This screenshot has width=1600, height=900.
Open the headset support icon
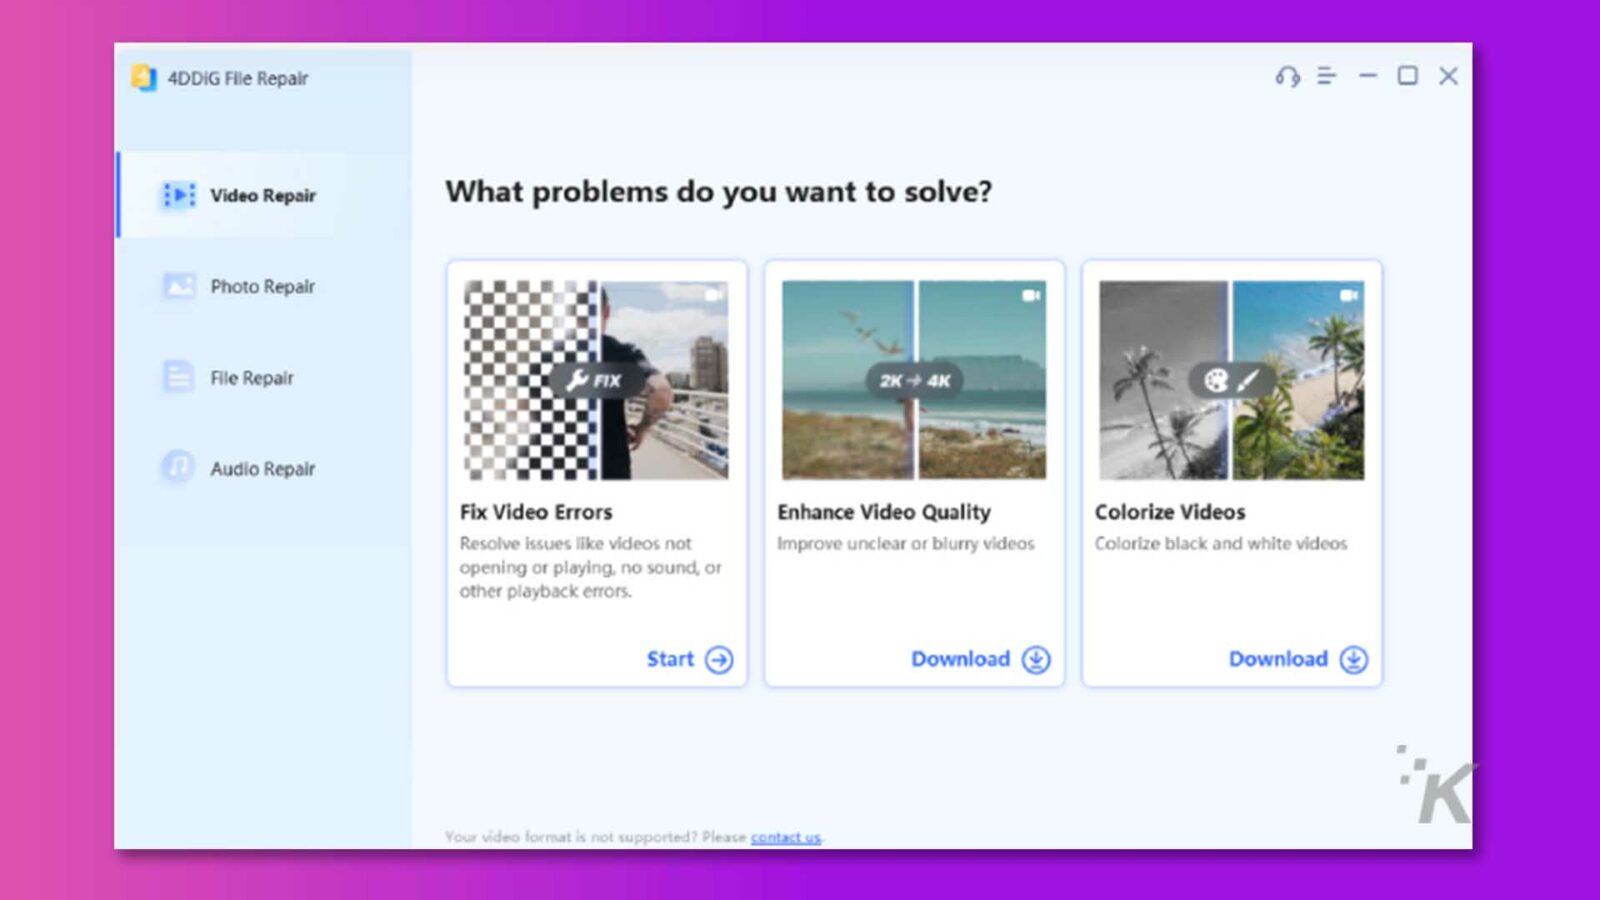pyautogui.click(x=1287, y=77)
